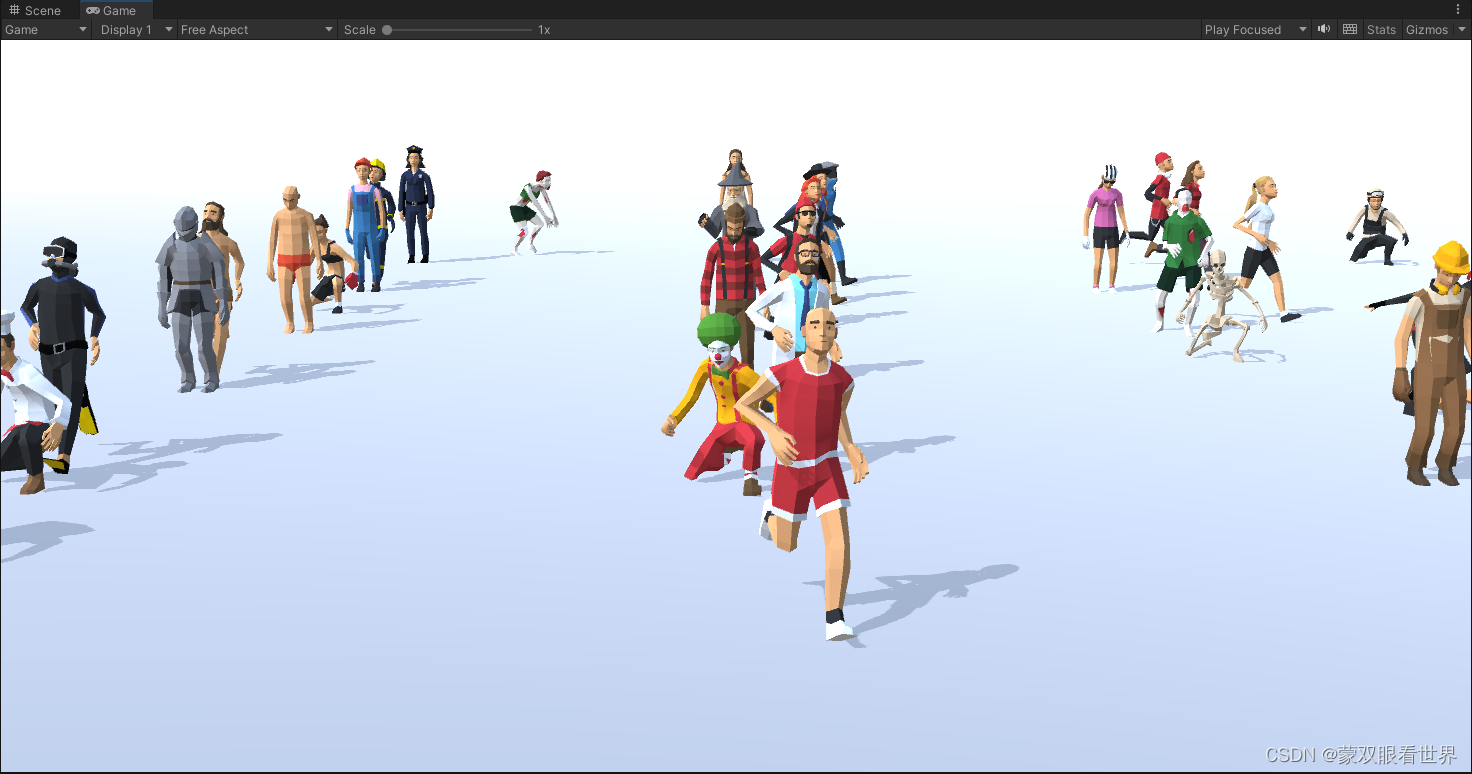Screen dimensions: 1472x774
Task: Switch to the Scene tab
Action: click(42, 10)
